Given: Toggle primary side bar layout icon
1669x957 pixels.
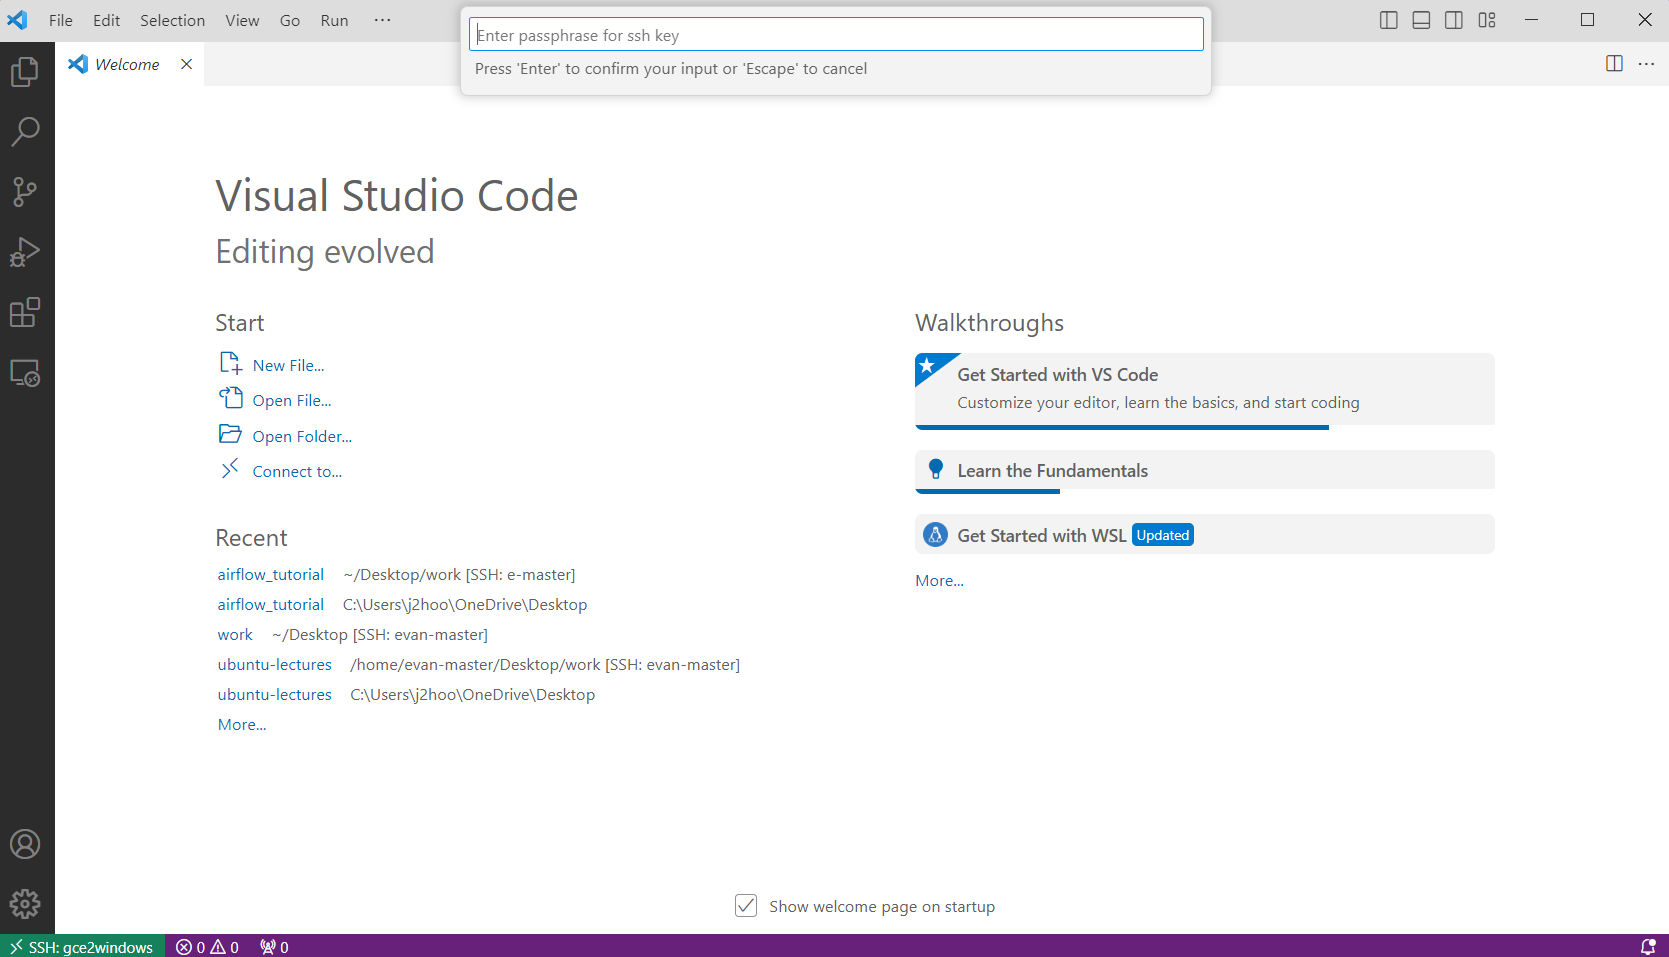Looking at the screenshot, I should (x=1388, y=20).
